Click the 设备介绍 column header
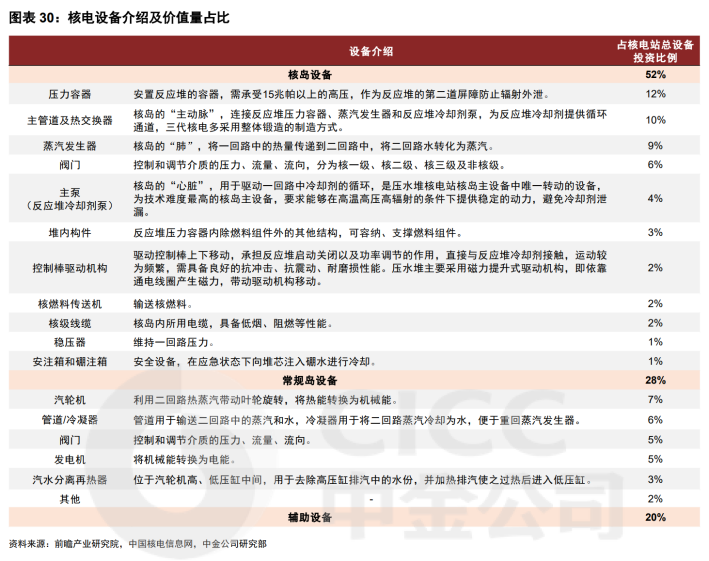Viewport: 709px width, 561px height. (371, 52)
